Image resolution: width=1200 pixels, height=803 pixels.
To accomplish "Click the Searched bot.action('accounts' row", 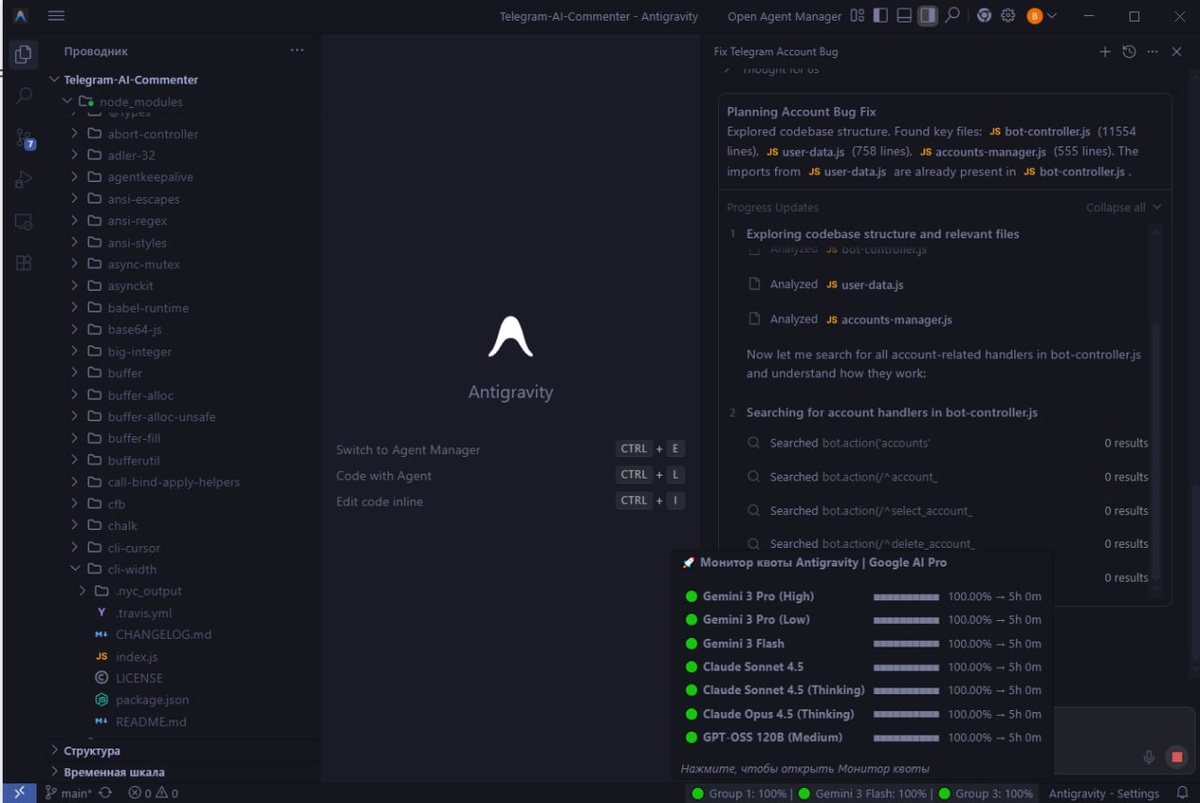I will (x=948, y=443).
